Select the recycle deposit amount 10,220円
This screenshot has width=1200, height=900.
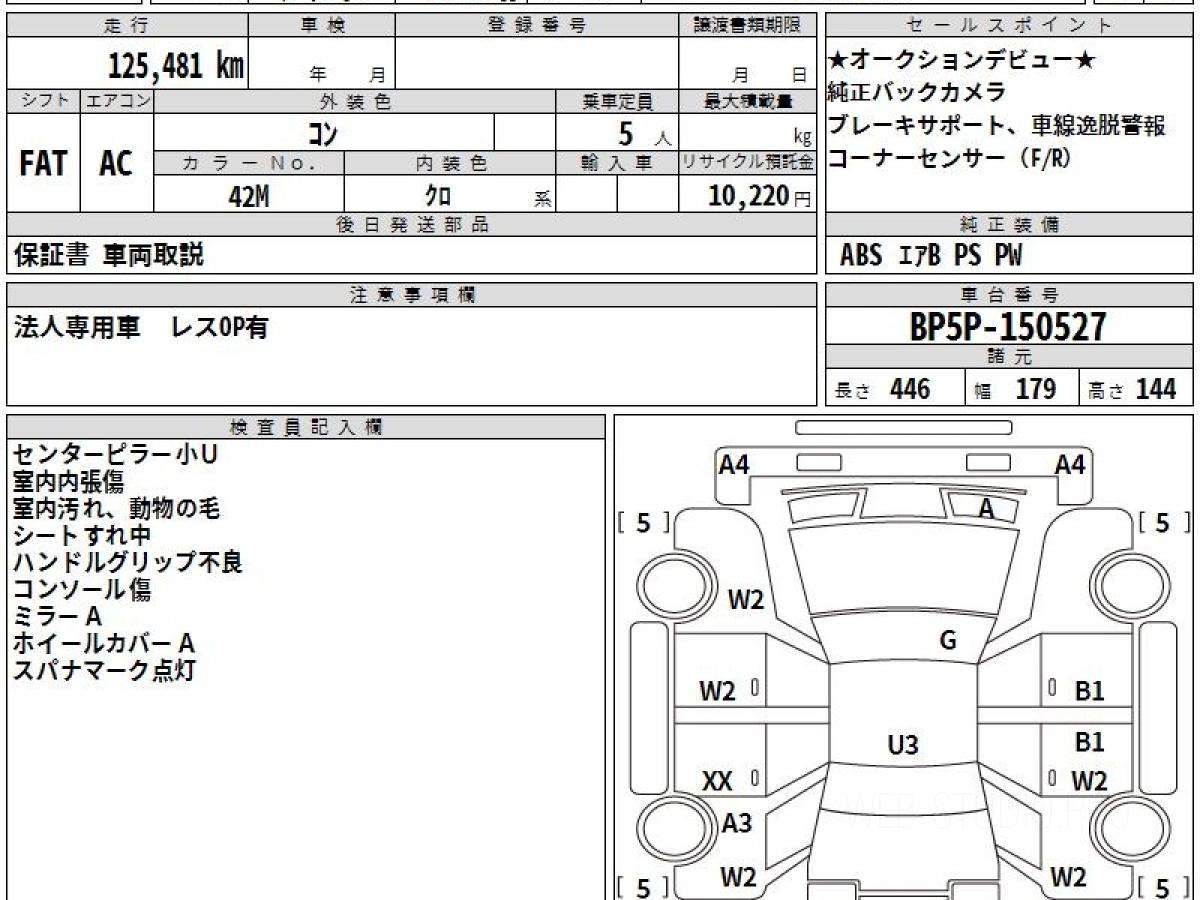760,196
